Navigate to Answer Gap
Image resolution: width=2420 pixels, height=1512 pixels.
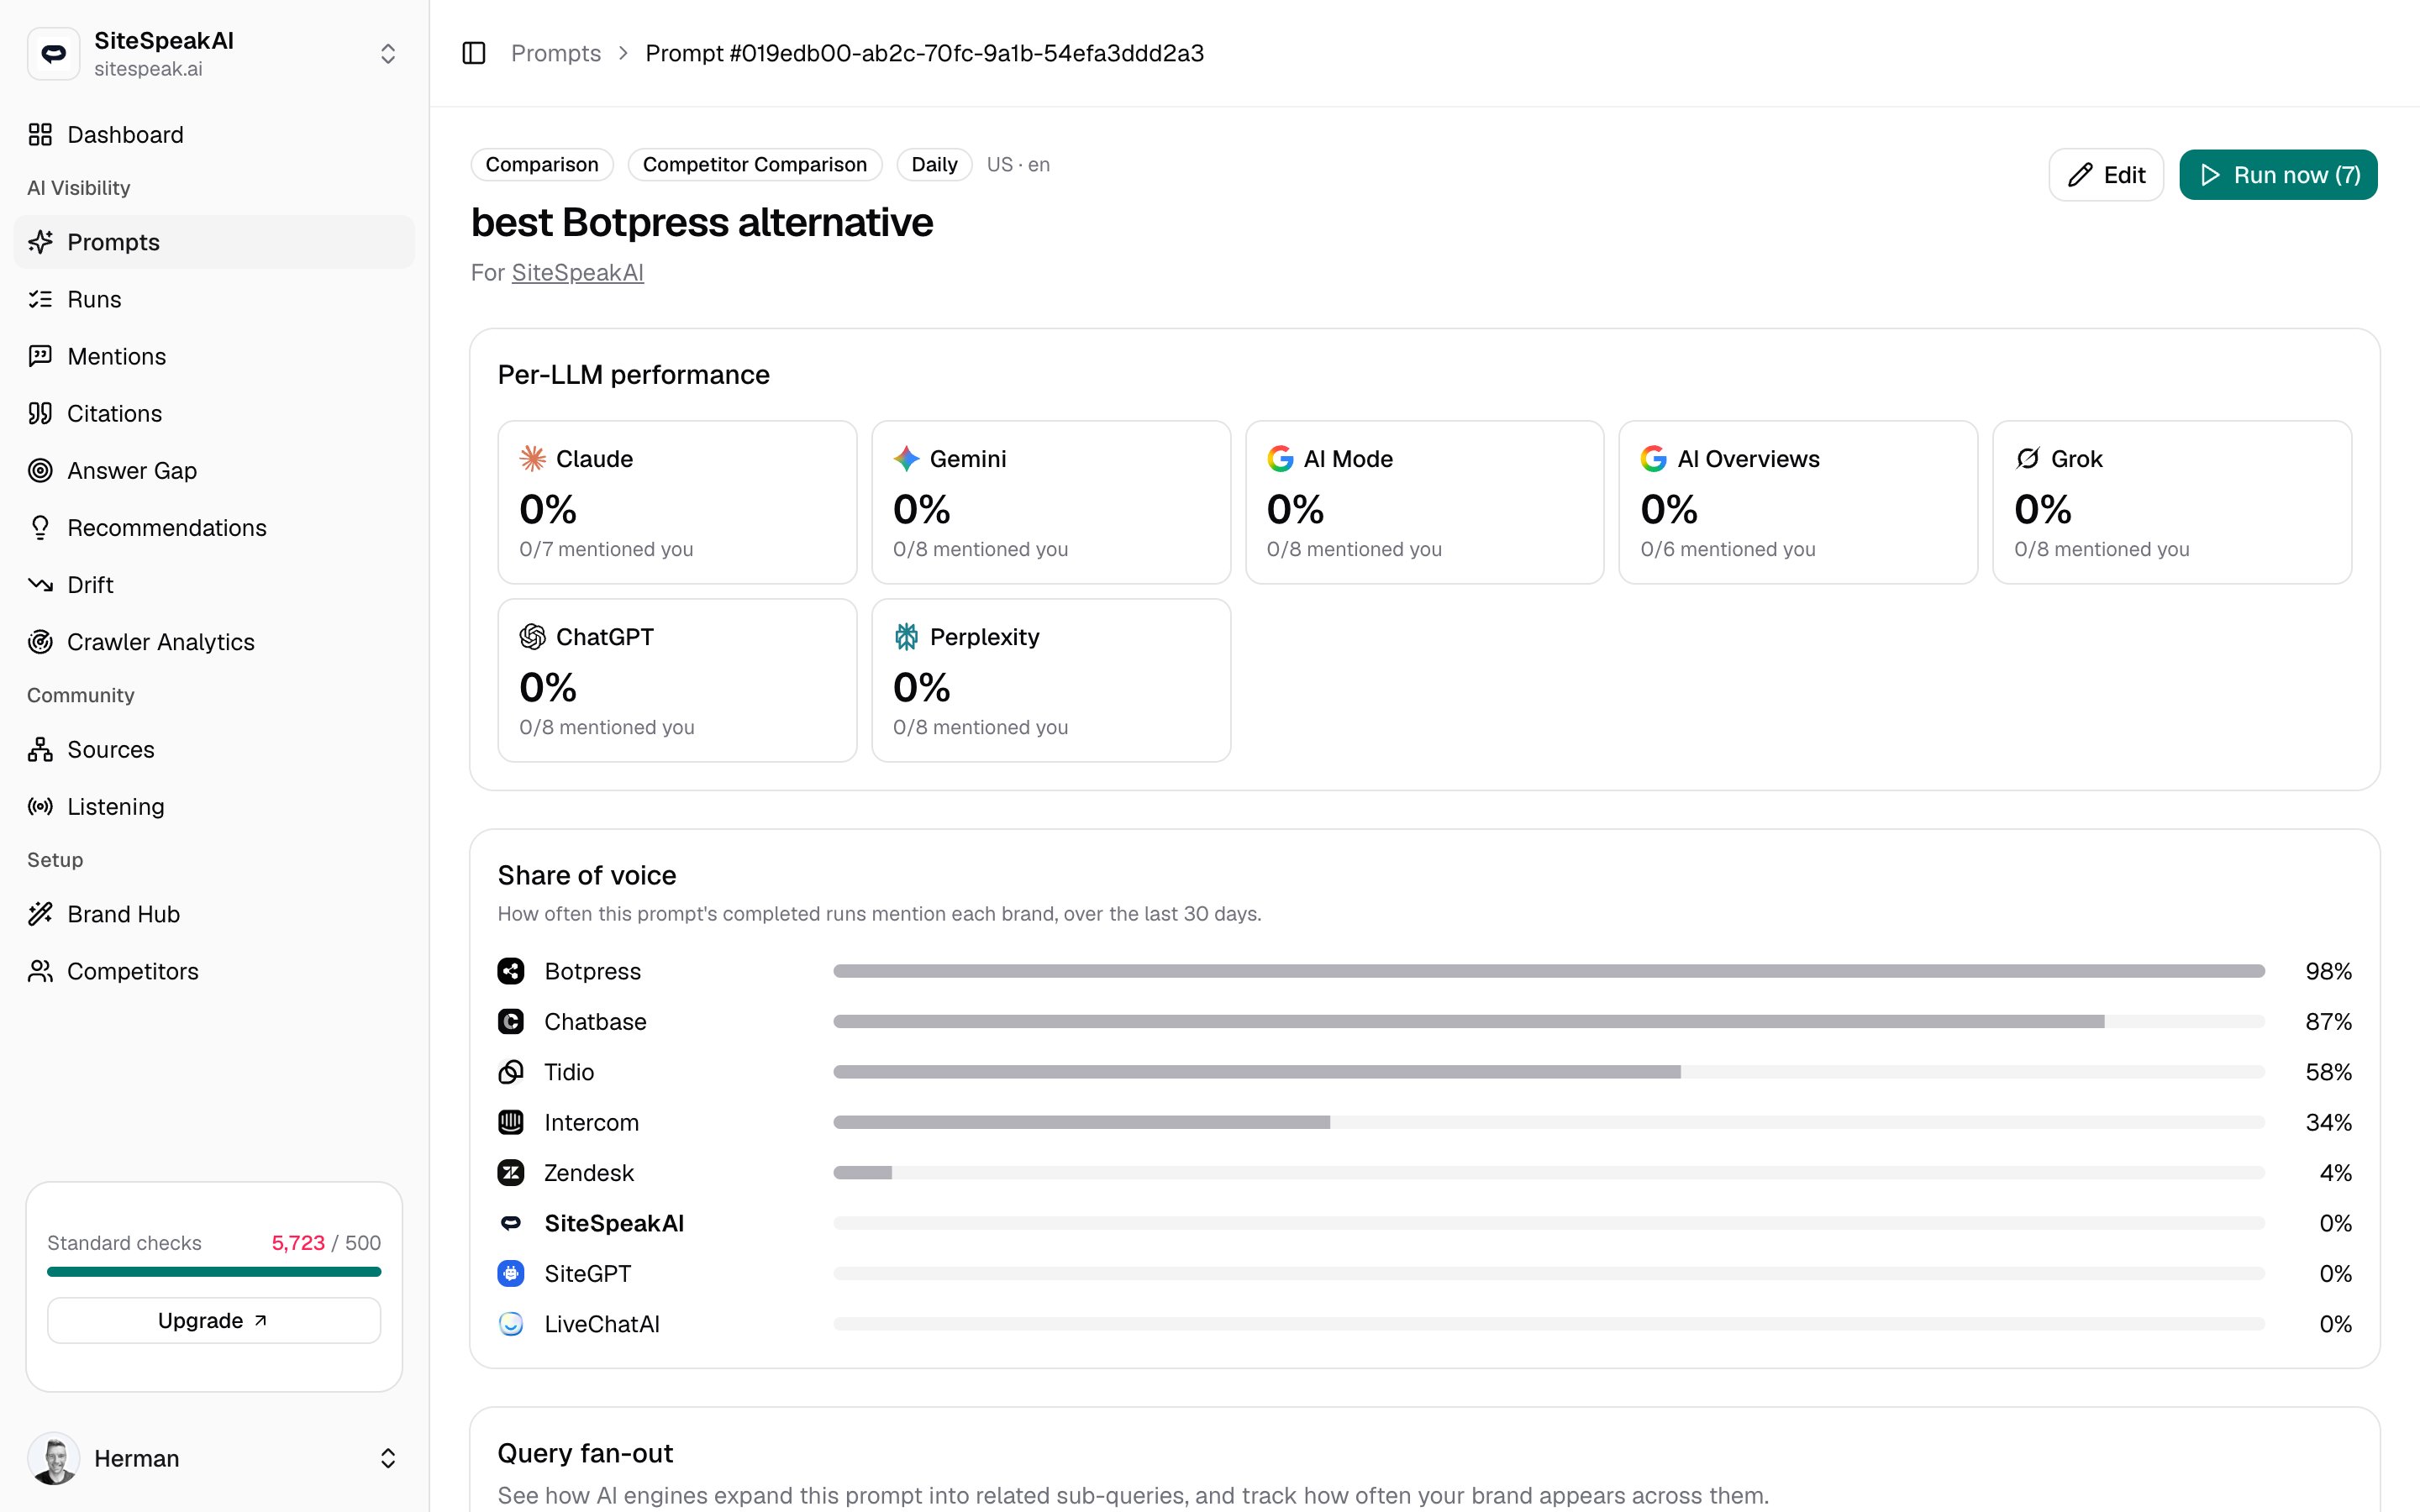pyautogui.click(x=214, y=470)
